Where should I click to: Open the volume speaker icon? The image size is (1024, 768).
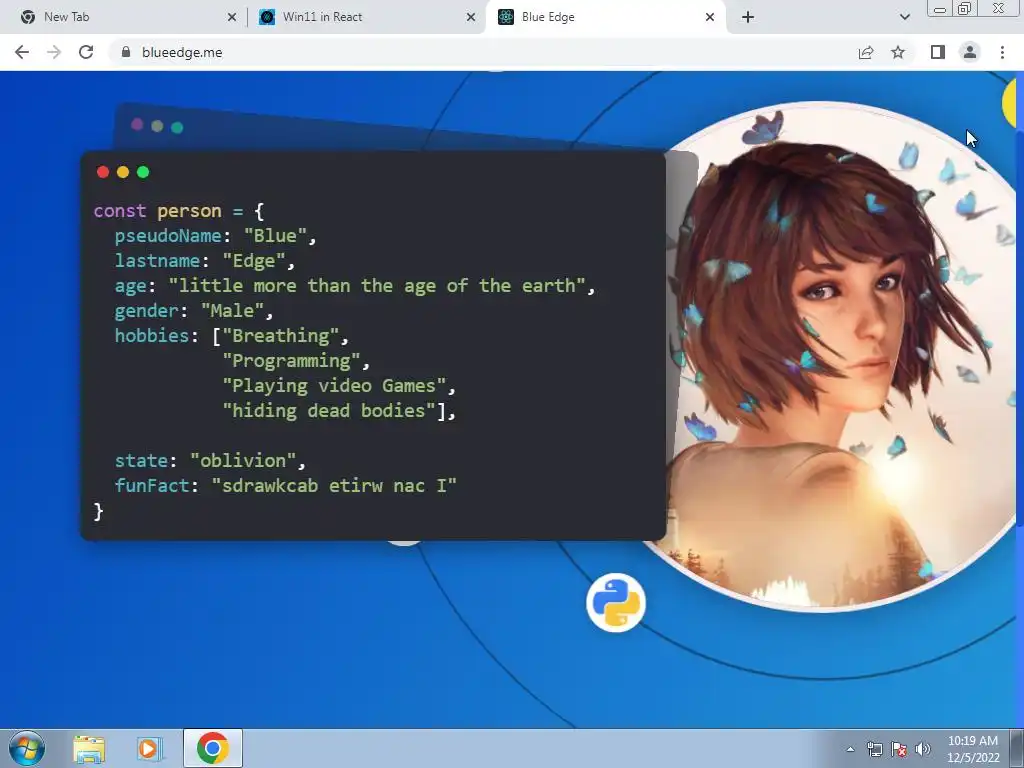coord(923,749)
